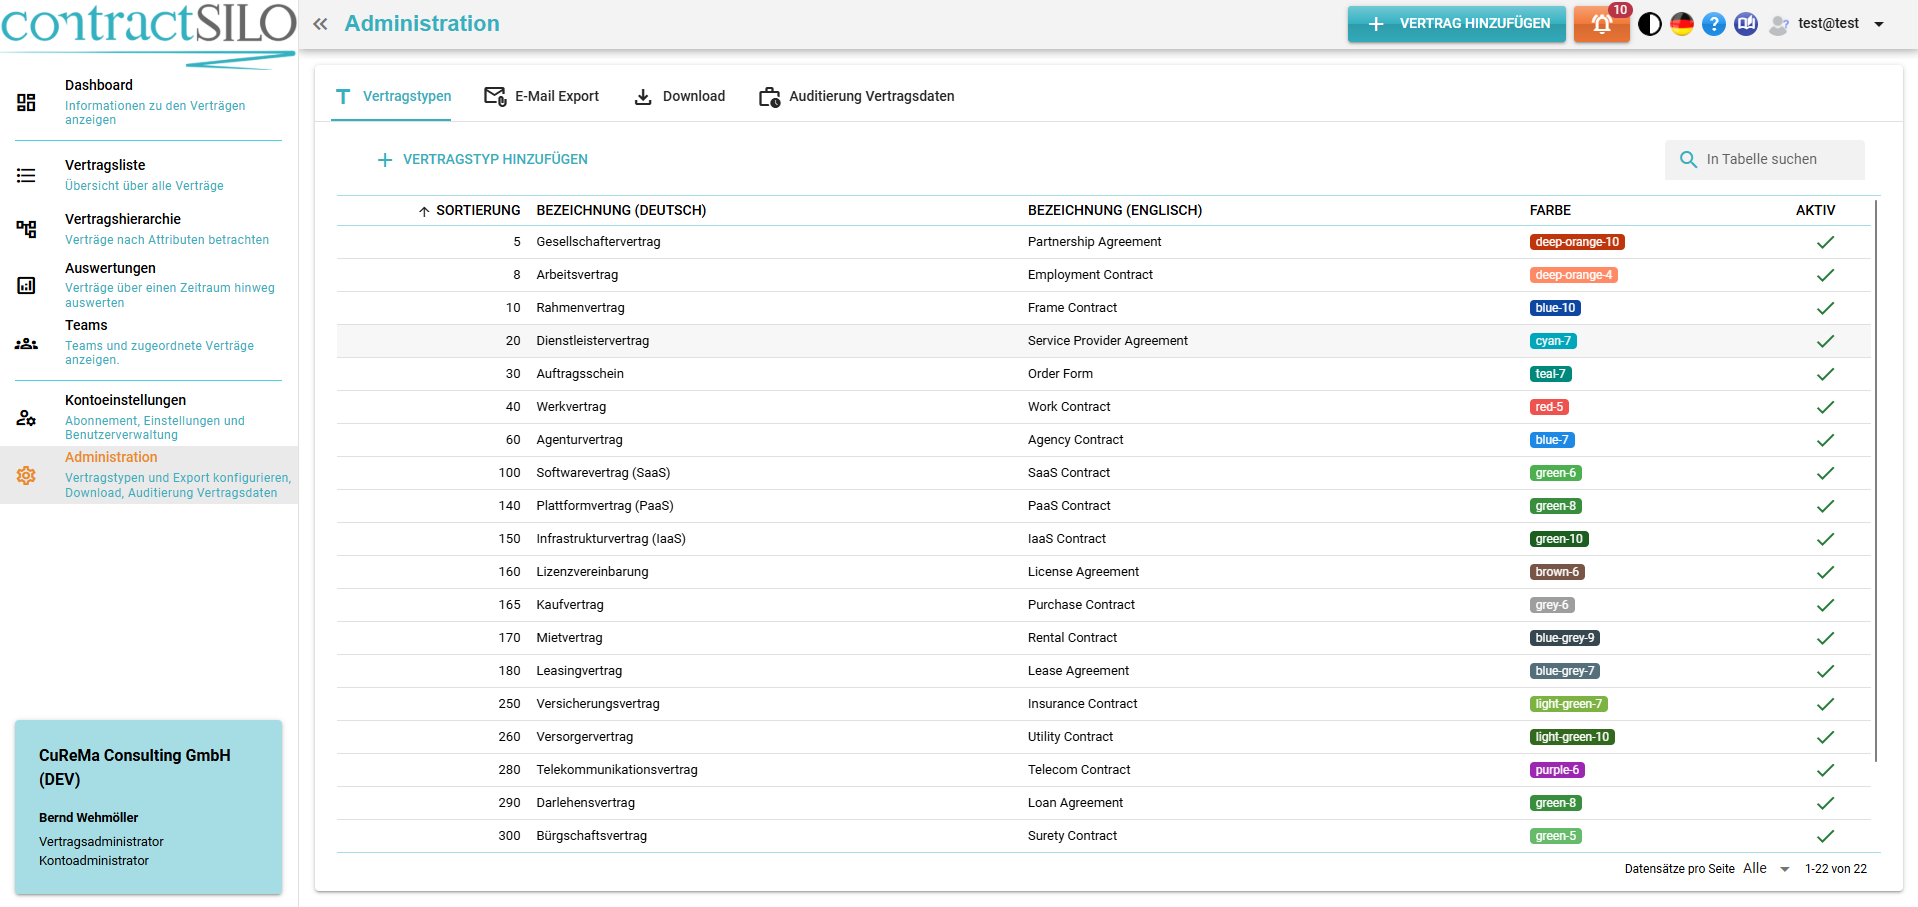Toggle active checkmark for Gesellschaftervertrag

coord(1825,242)
